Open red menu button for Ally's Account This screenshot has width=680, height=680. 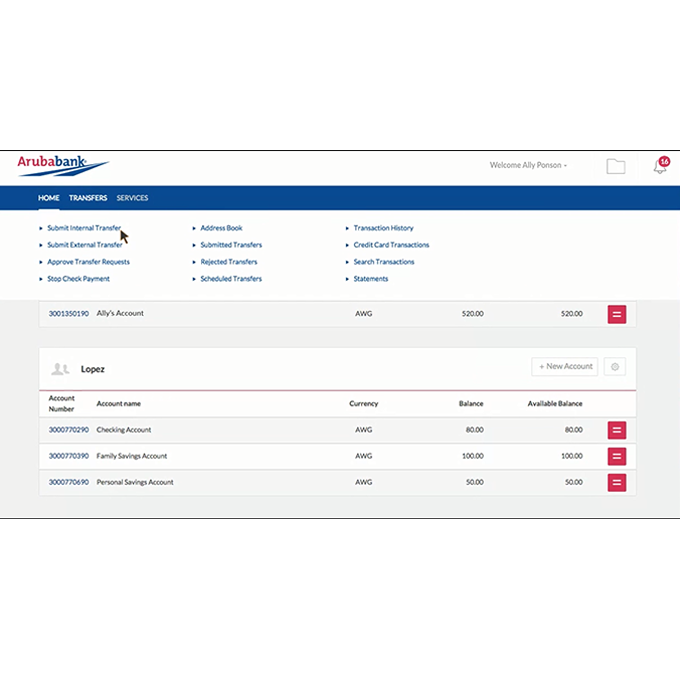[617, 314]
